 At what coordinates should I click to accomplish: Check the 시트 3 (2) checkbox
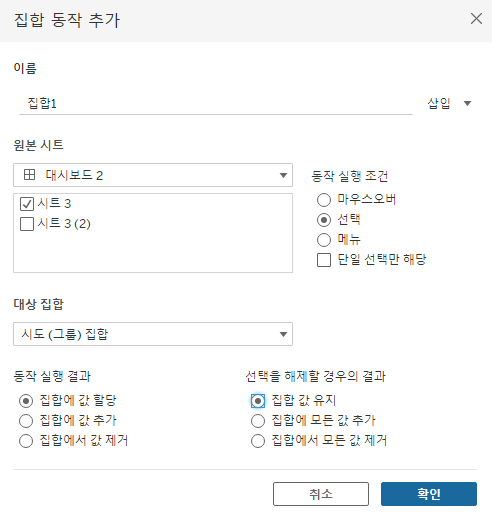pyautogui.click(x=27, y=224)
